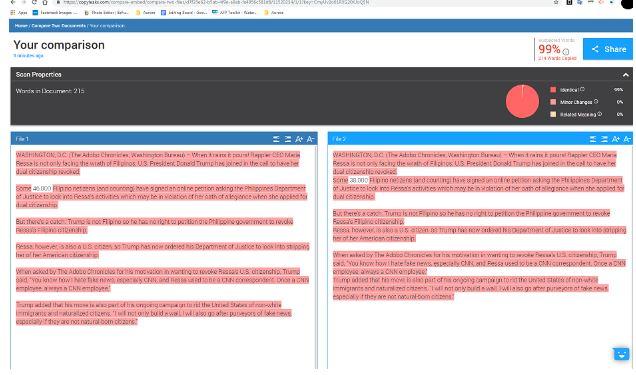Screen dimensions: 636x375
Task: Increase font size in File 2 panel
Action: [616, 139]
